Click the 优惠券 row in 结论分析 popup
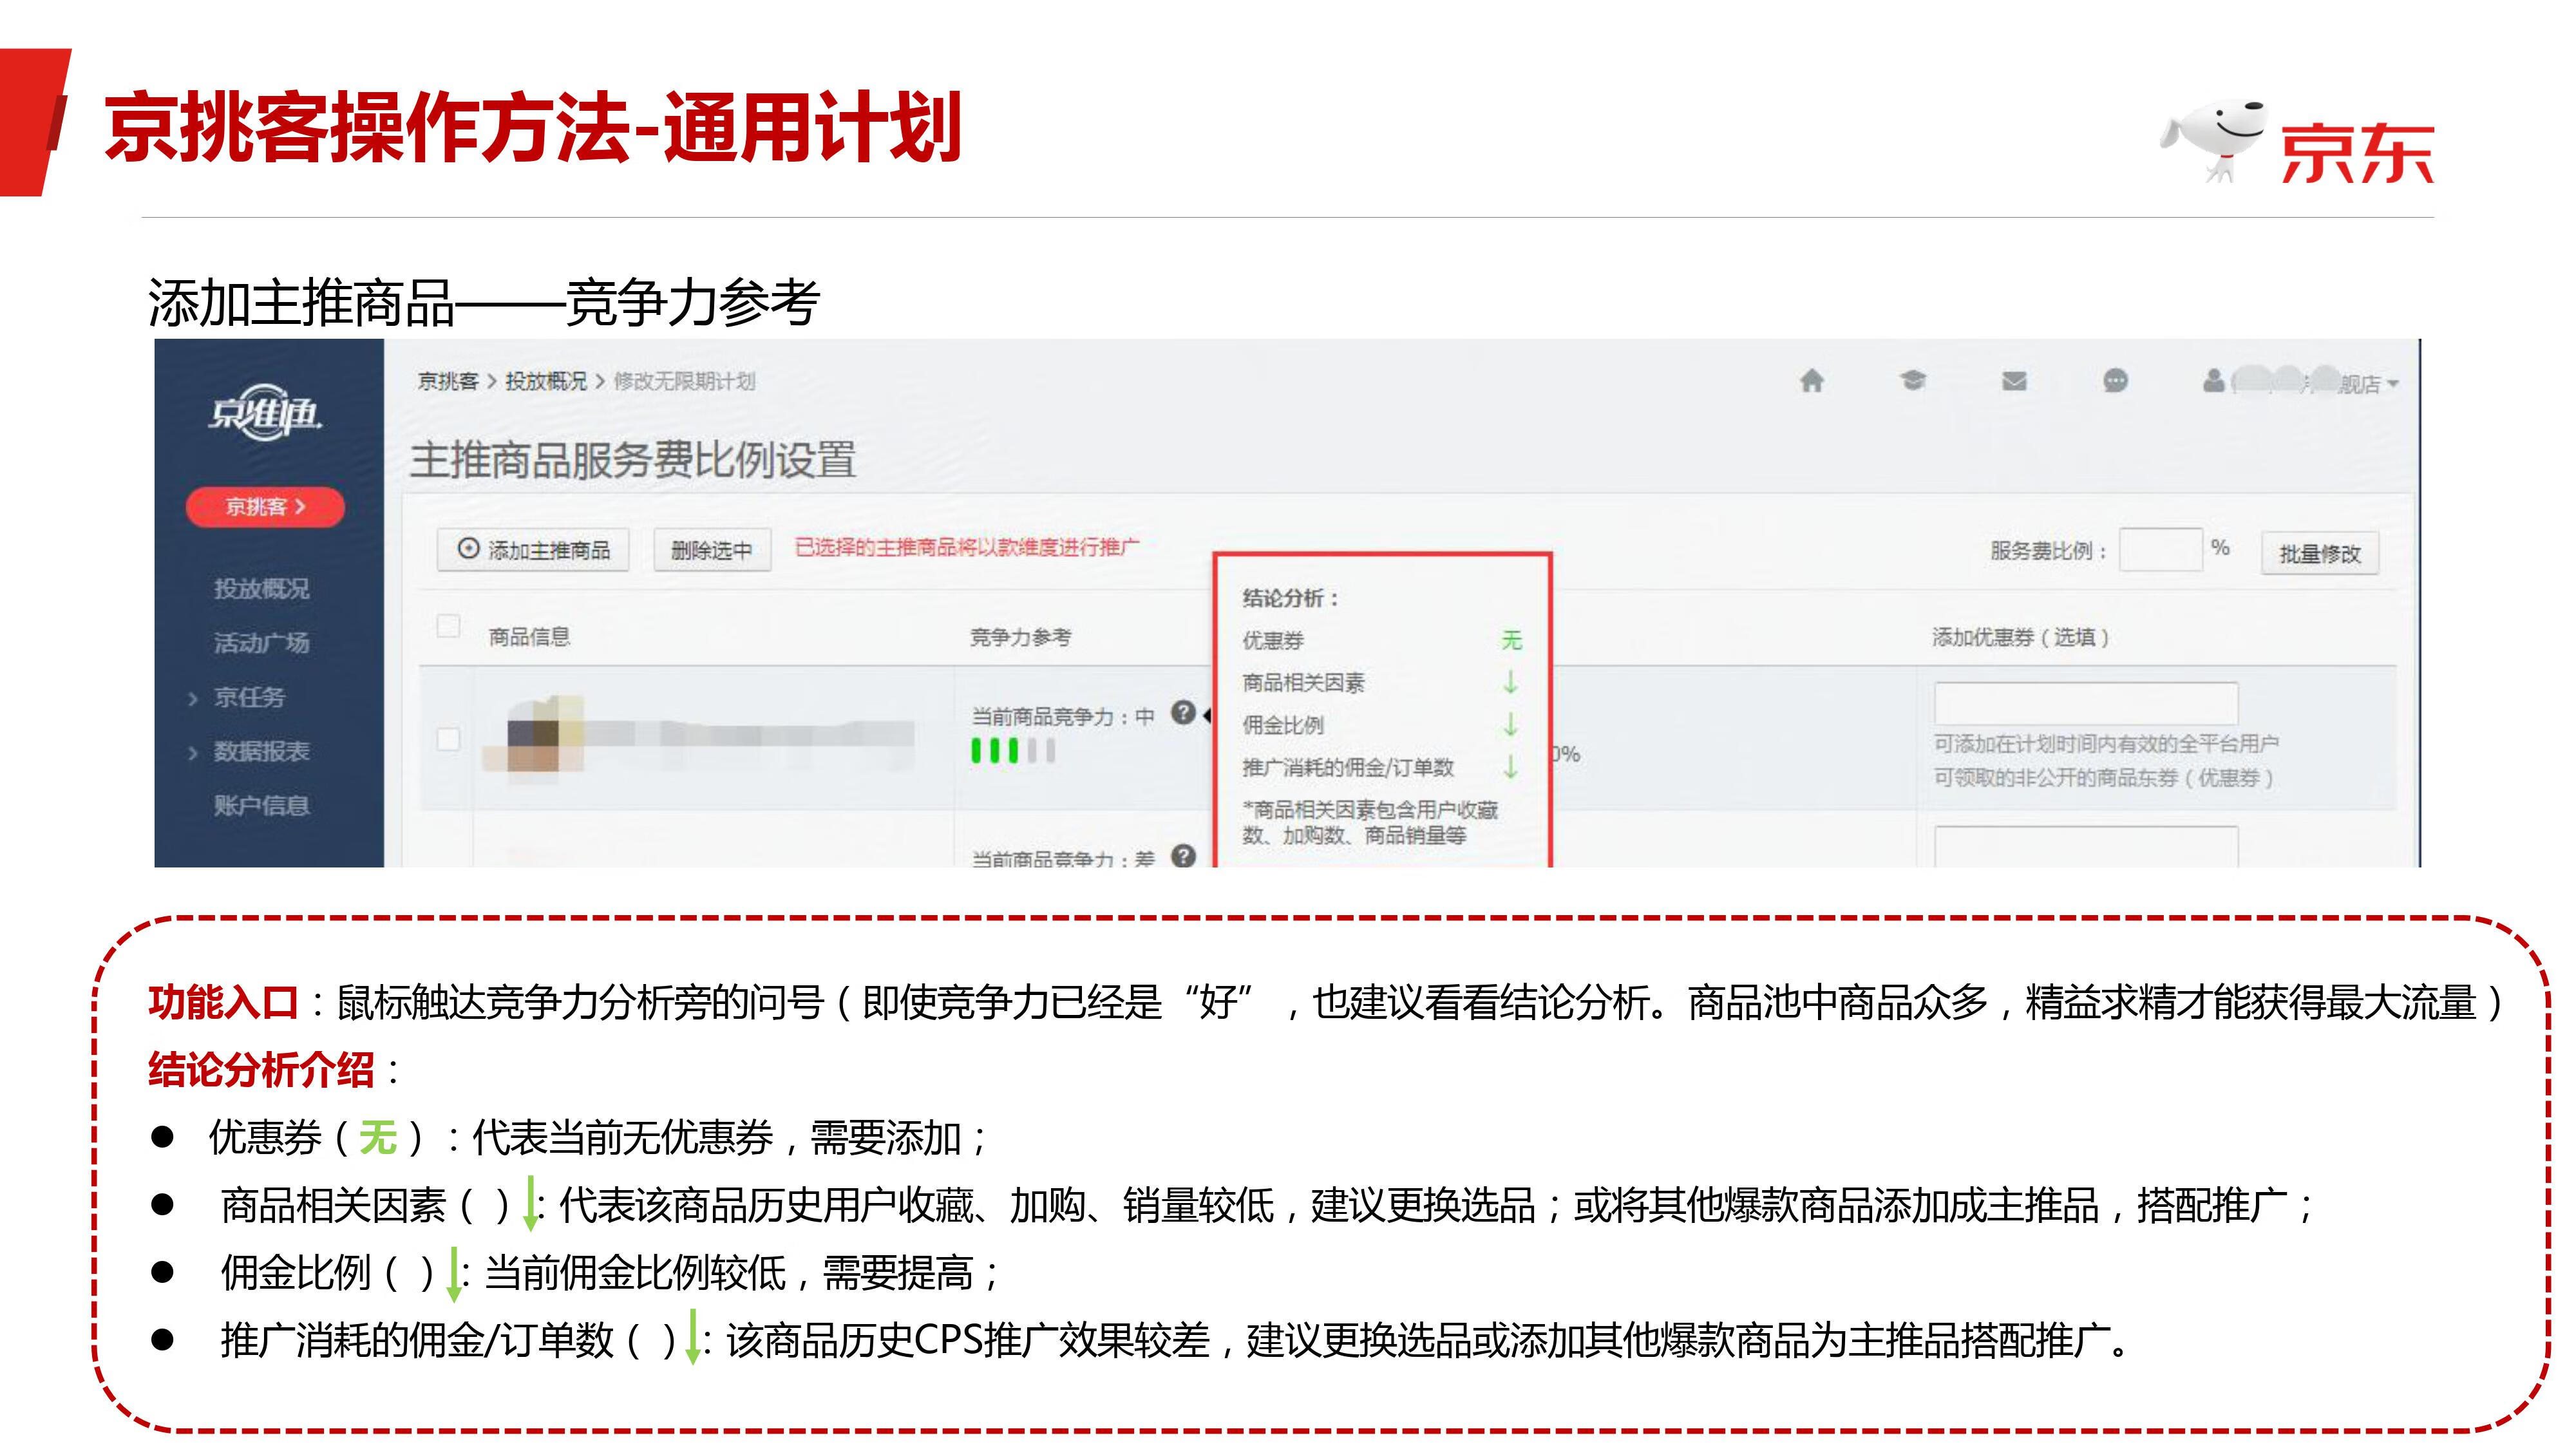 click(x=1381, y=640)
